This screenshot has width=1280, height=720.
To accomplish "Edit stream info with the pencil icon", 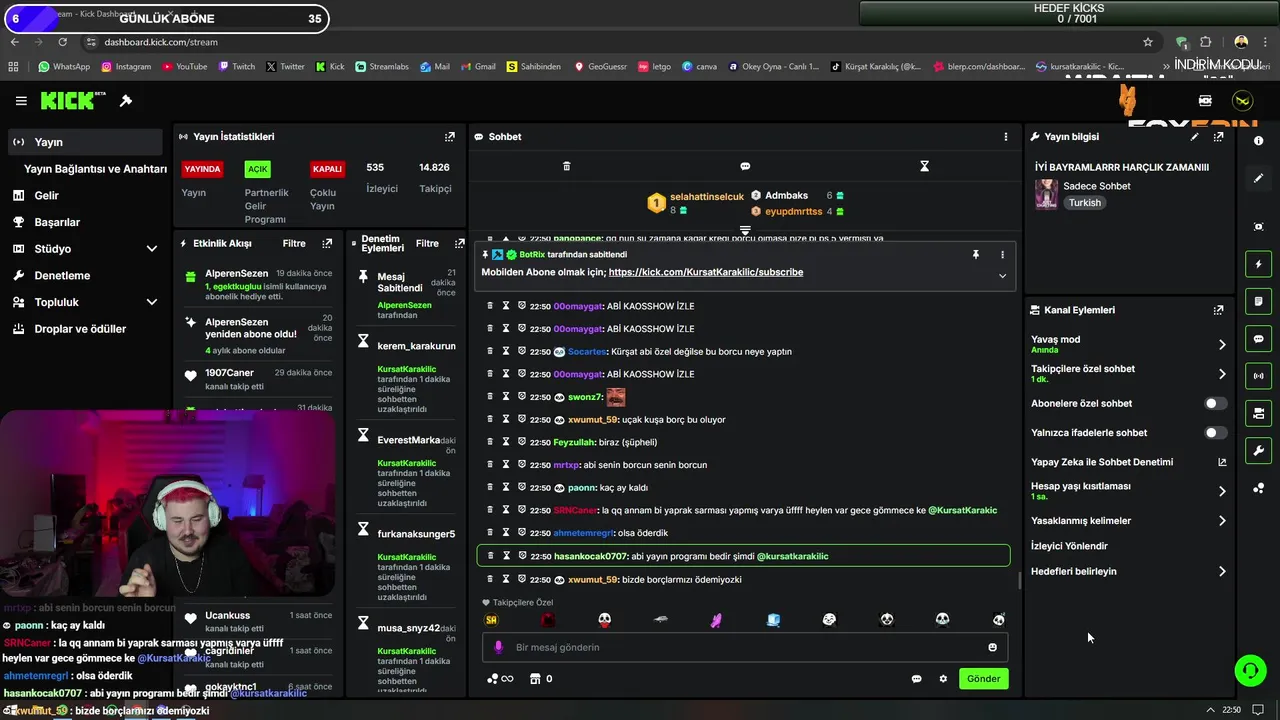I will click(x=1194, y=136).
